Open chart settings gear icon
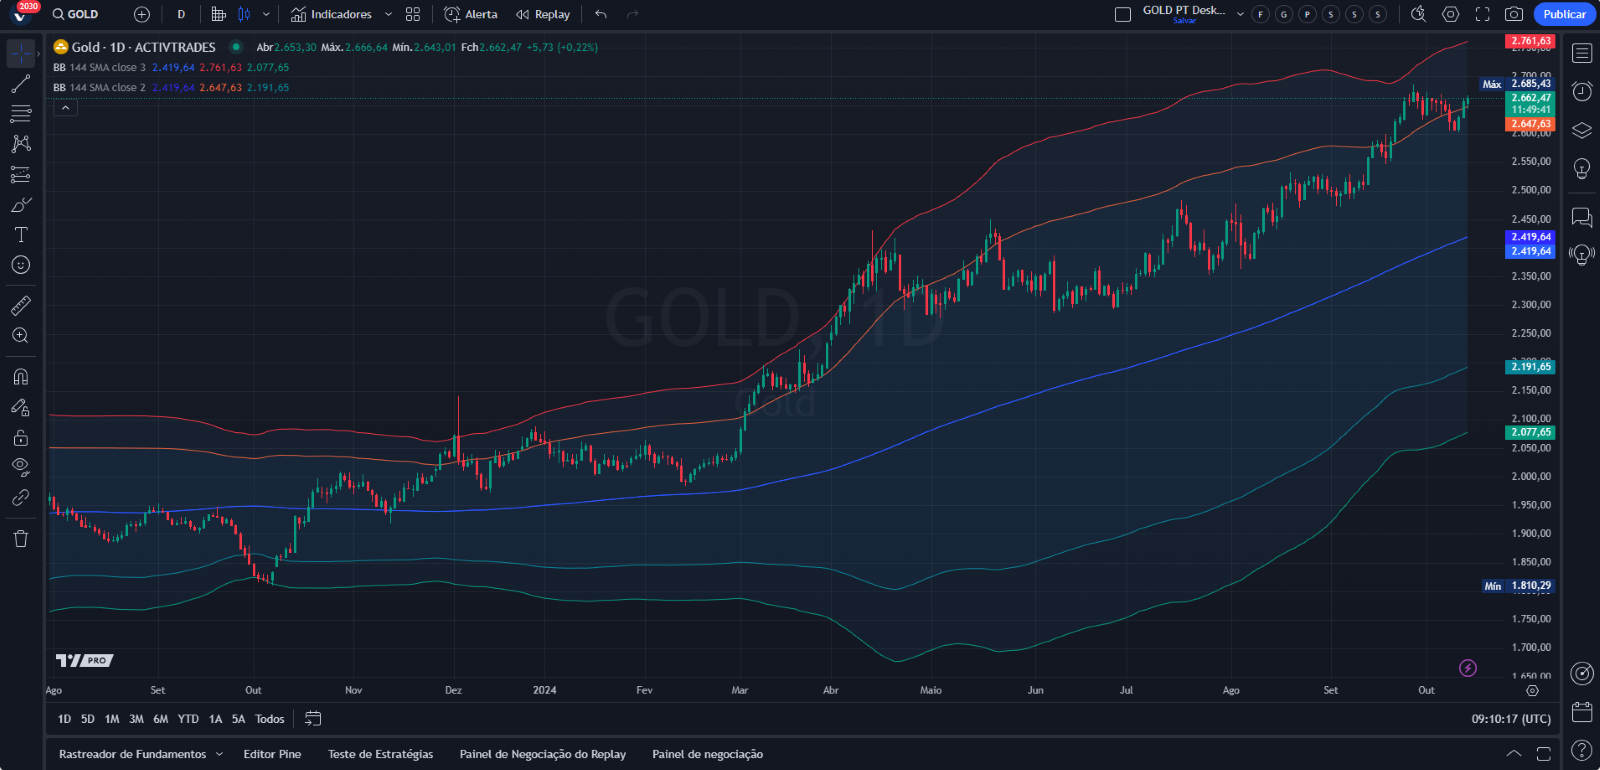This screenshot has width=1600, height=770. click(x=1450, y=14)
